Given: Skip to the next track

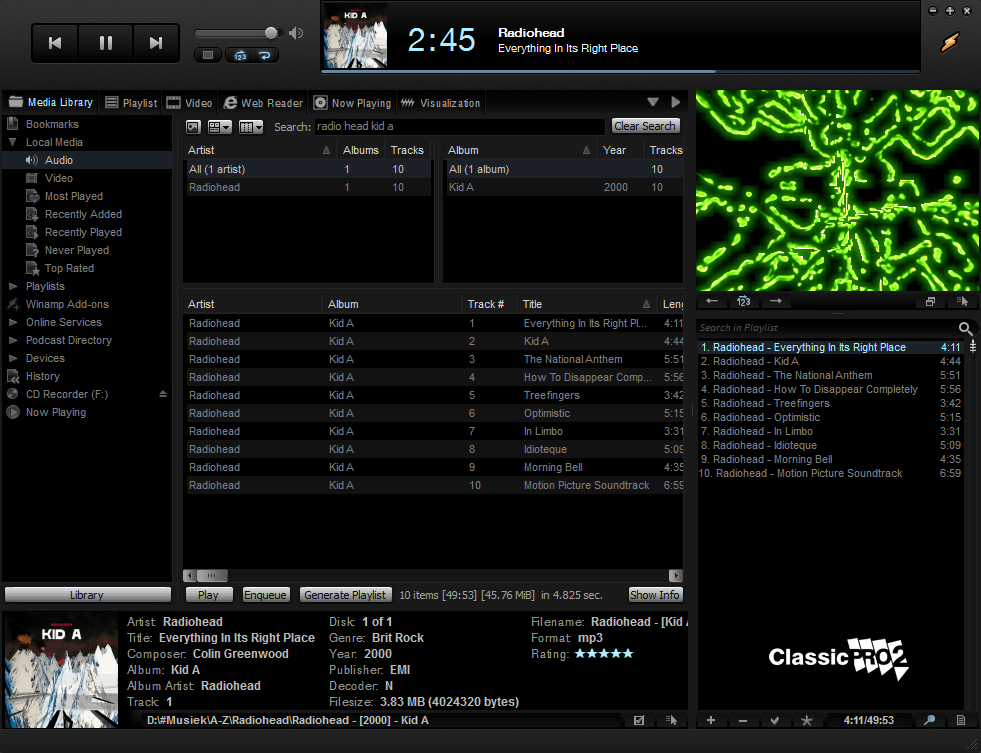Looking at the screenshot, I should coord(156,43).
